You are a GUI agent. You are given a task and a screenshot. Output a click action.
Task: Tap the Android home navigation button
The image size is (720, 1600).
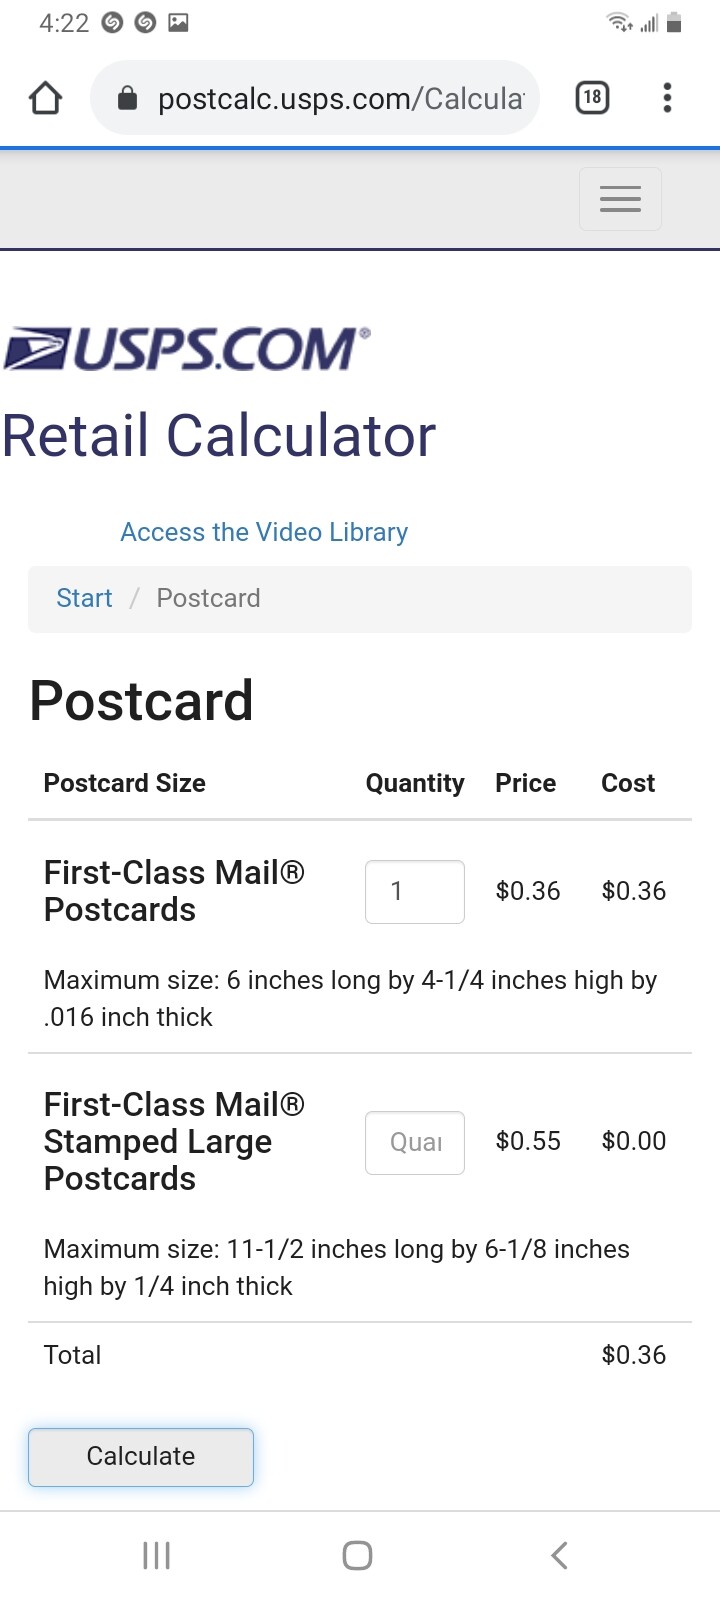click(357, 1555)
